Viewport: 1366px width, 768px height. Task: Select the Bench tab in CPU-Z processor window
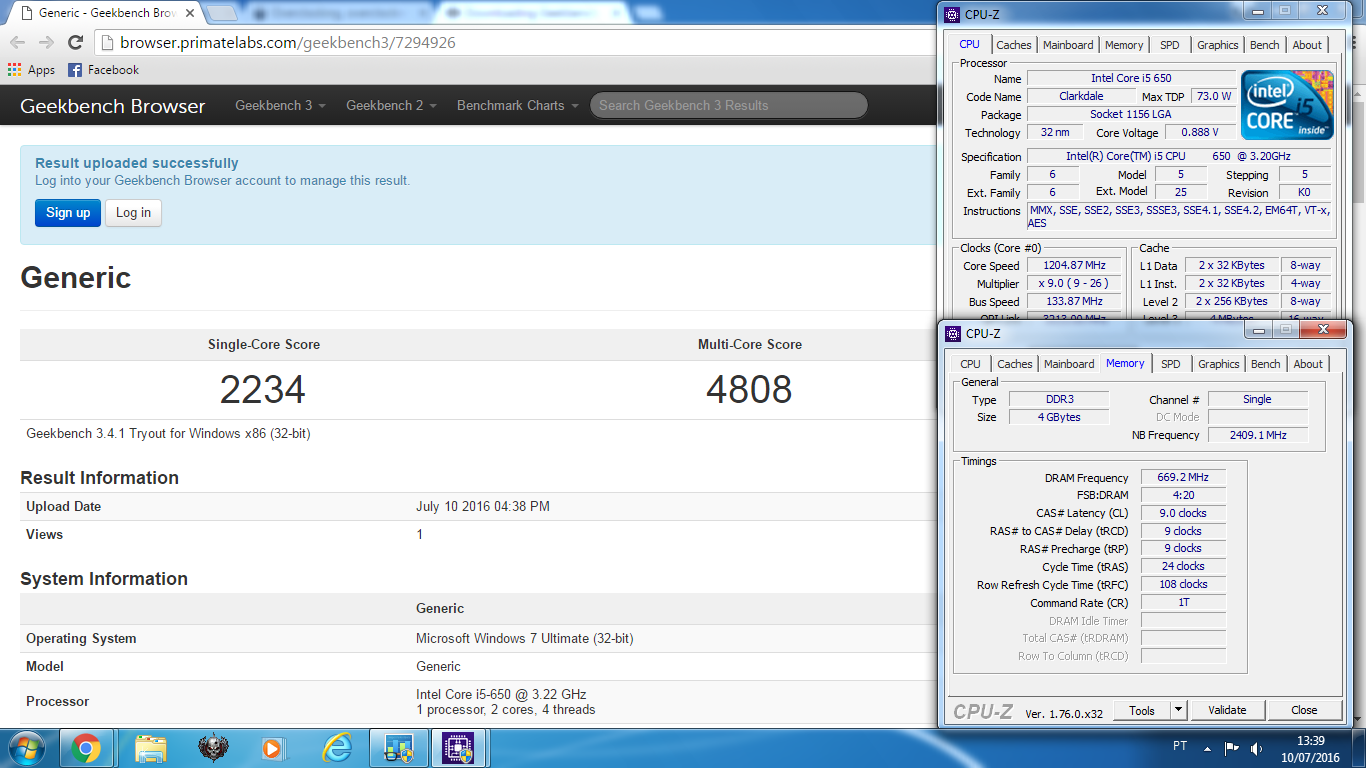[x=1264, y=45]
